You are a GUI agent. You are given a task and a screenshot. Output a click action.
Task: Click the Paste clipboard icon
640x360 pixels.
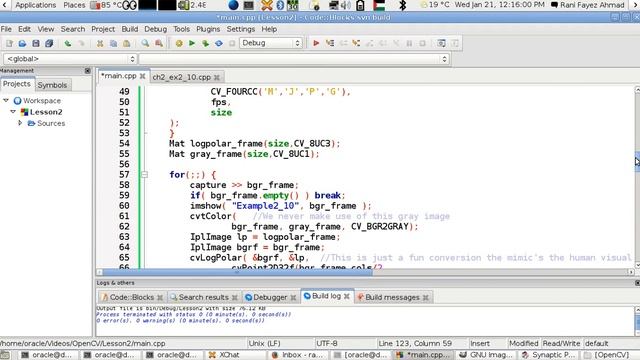[x=127, y=43]
